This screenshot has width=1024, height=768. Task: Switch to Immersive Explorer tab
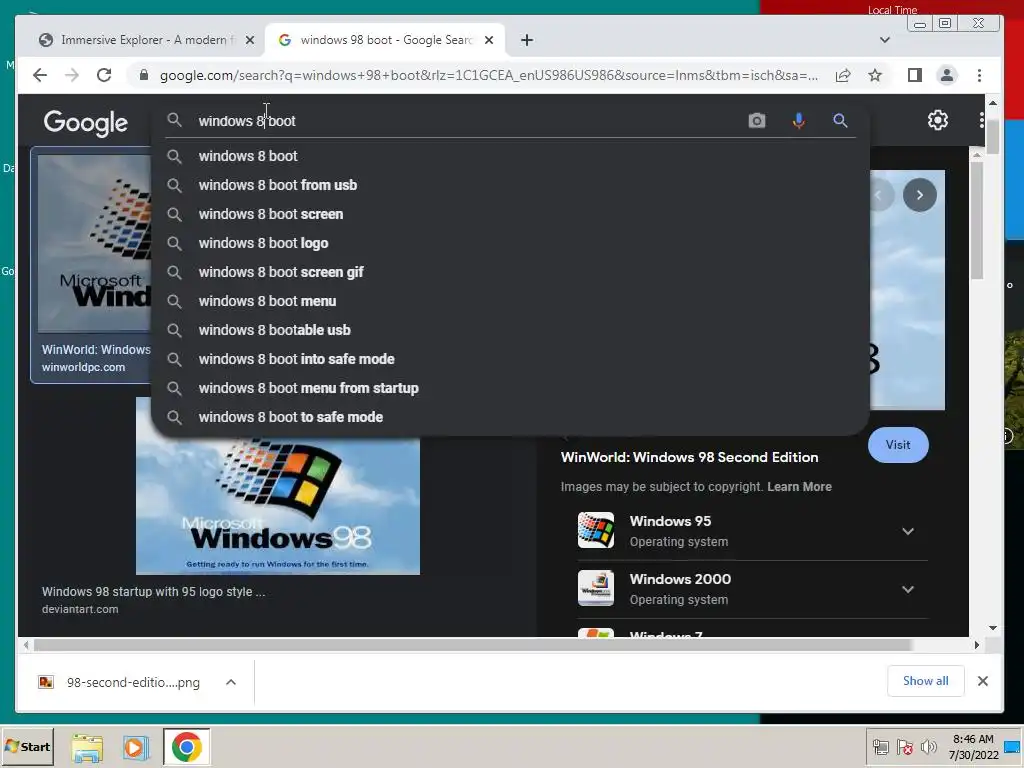click(144, 40)
